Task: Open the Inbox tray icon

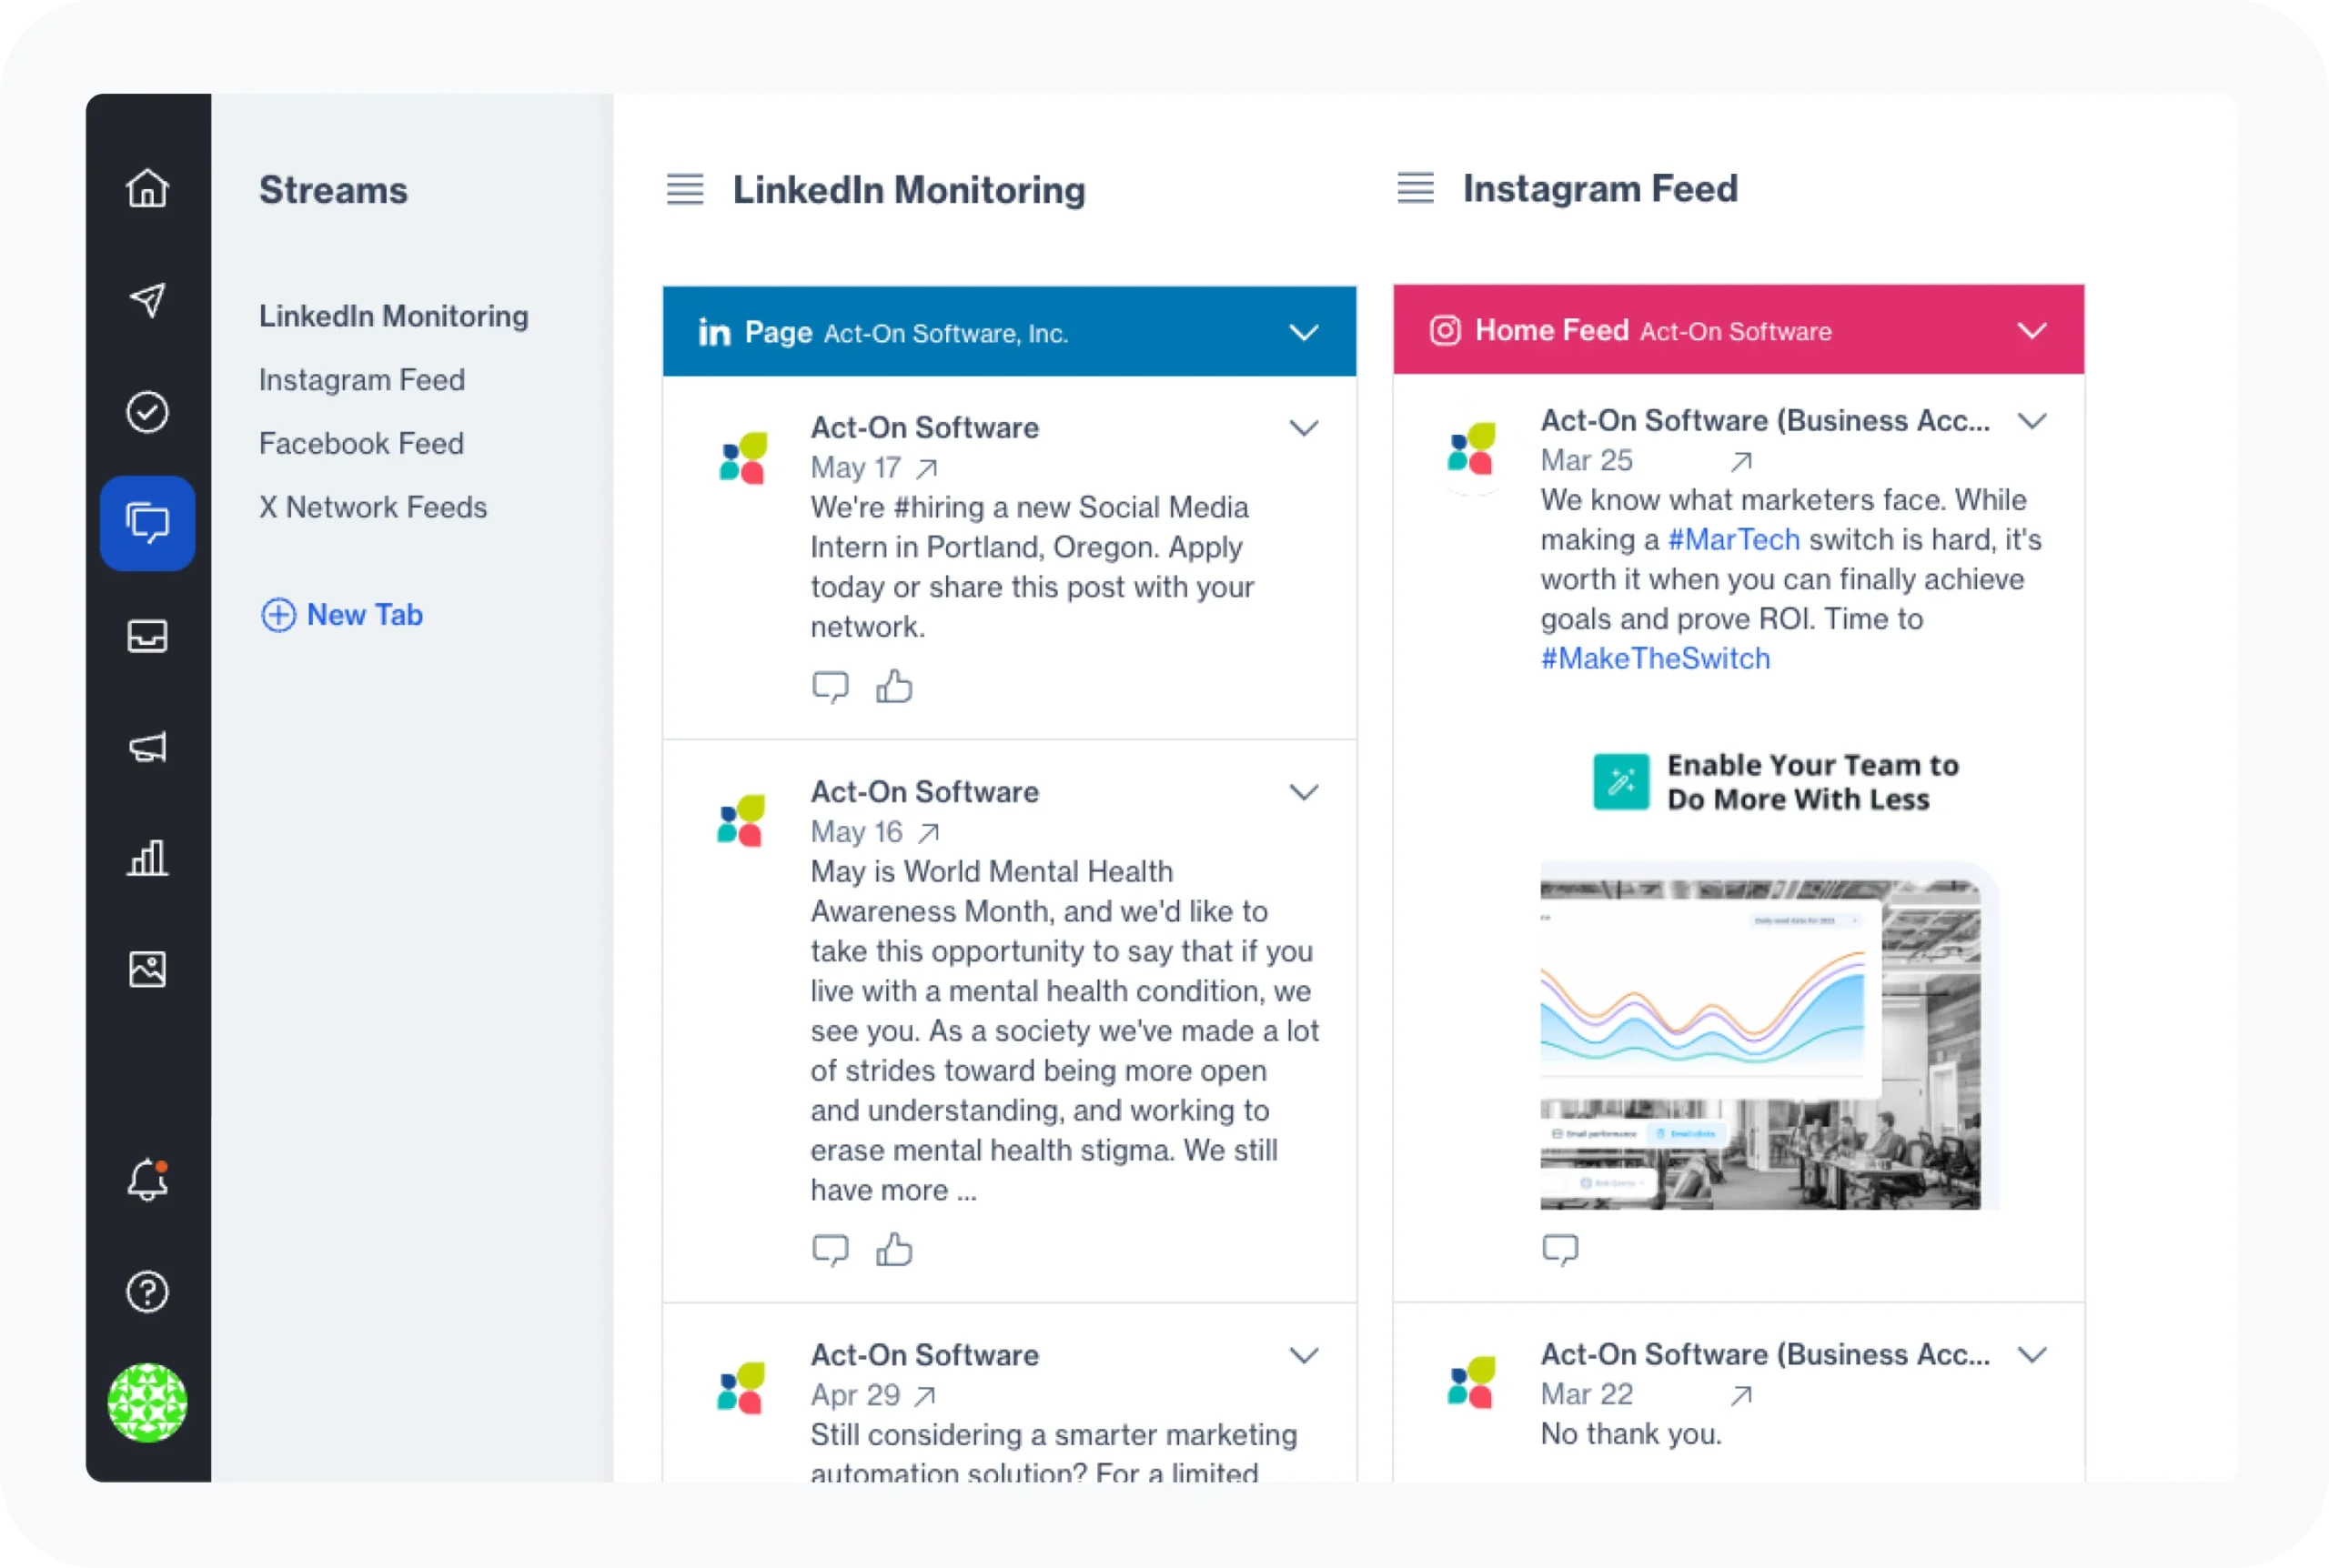Action: point(147,636)
